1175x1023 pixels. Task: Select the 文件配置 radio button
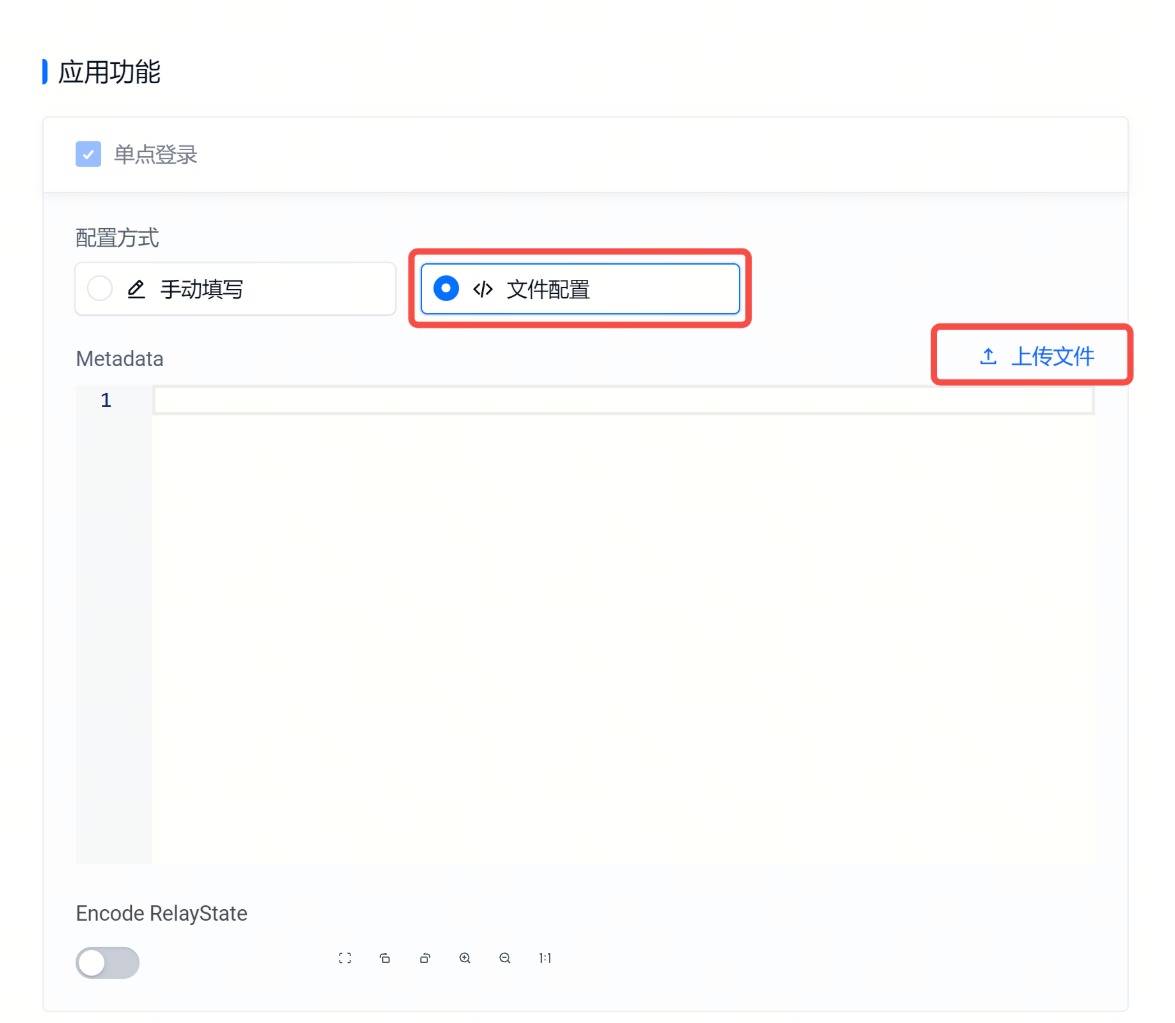(446, 289)
